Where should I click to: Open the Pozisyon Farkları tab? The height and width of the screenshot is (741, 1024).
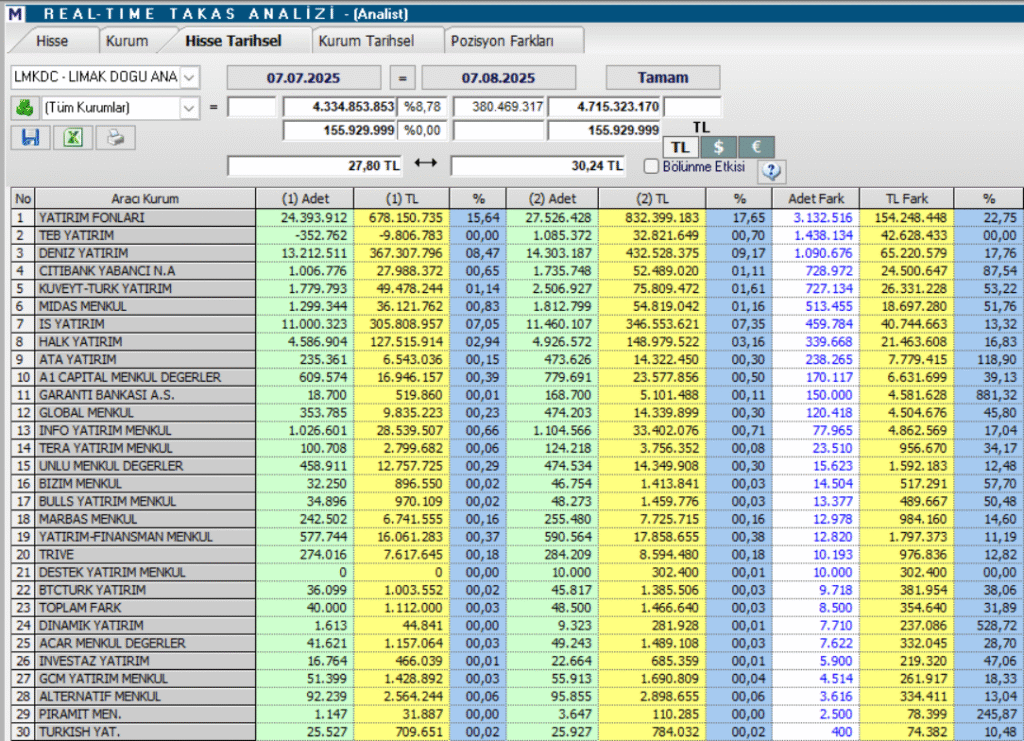(514, 41)
